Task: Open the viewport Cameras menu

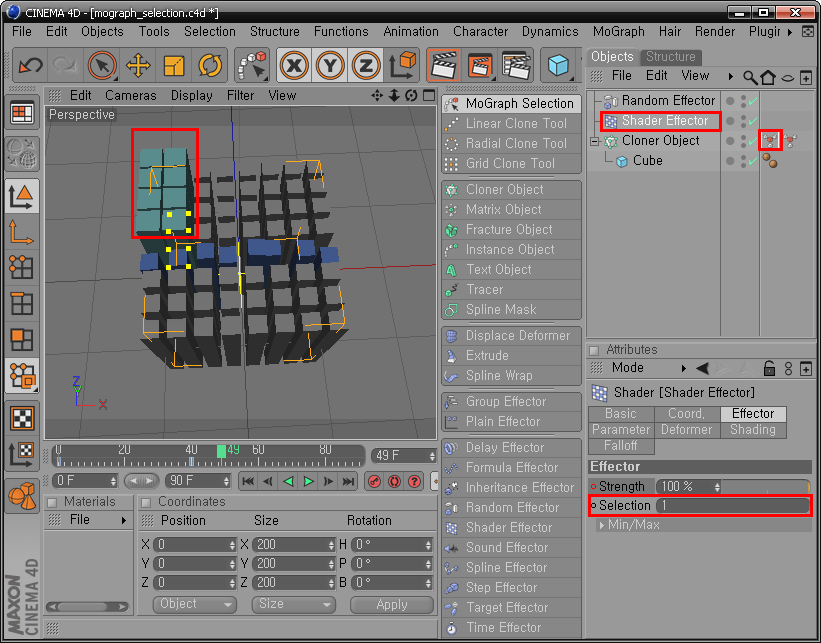Action: click(130, 96)
